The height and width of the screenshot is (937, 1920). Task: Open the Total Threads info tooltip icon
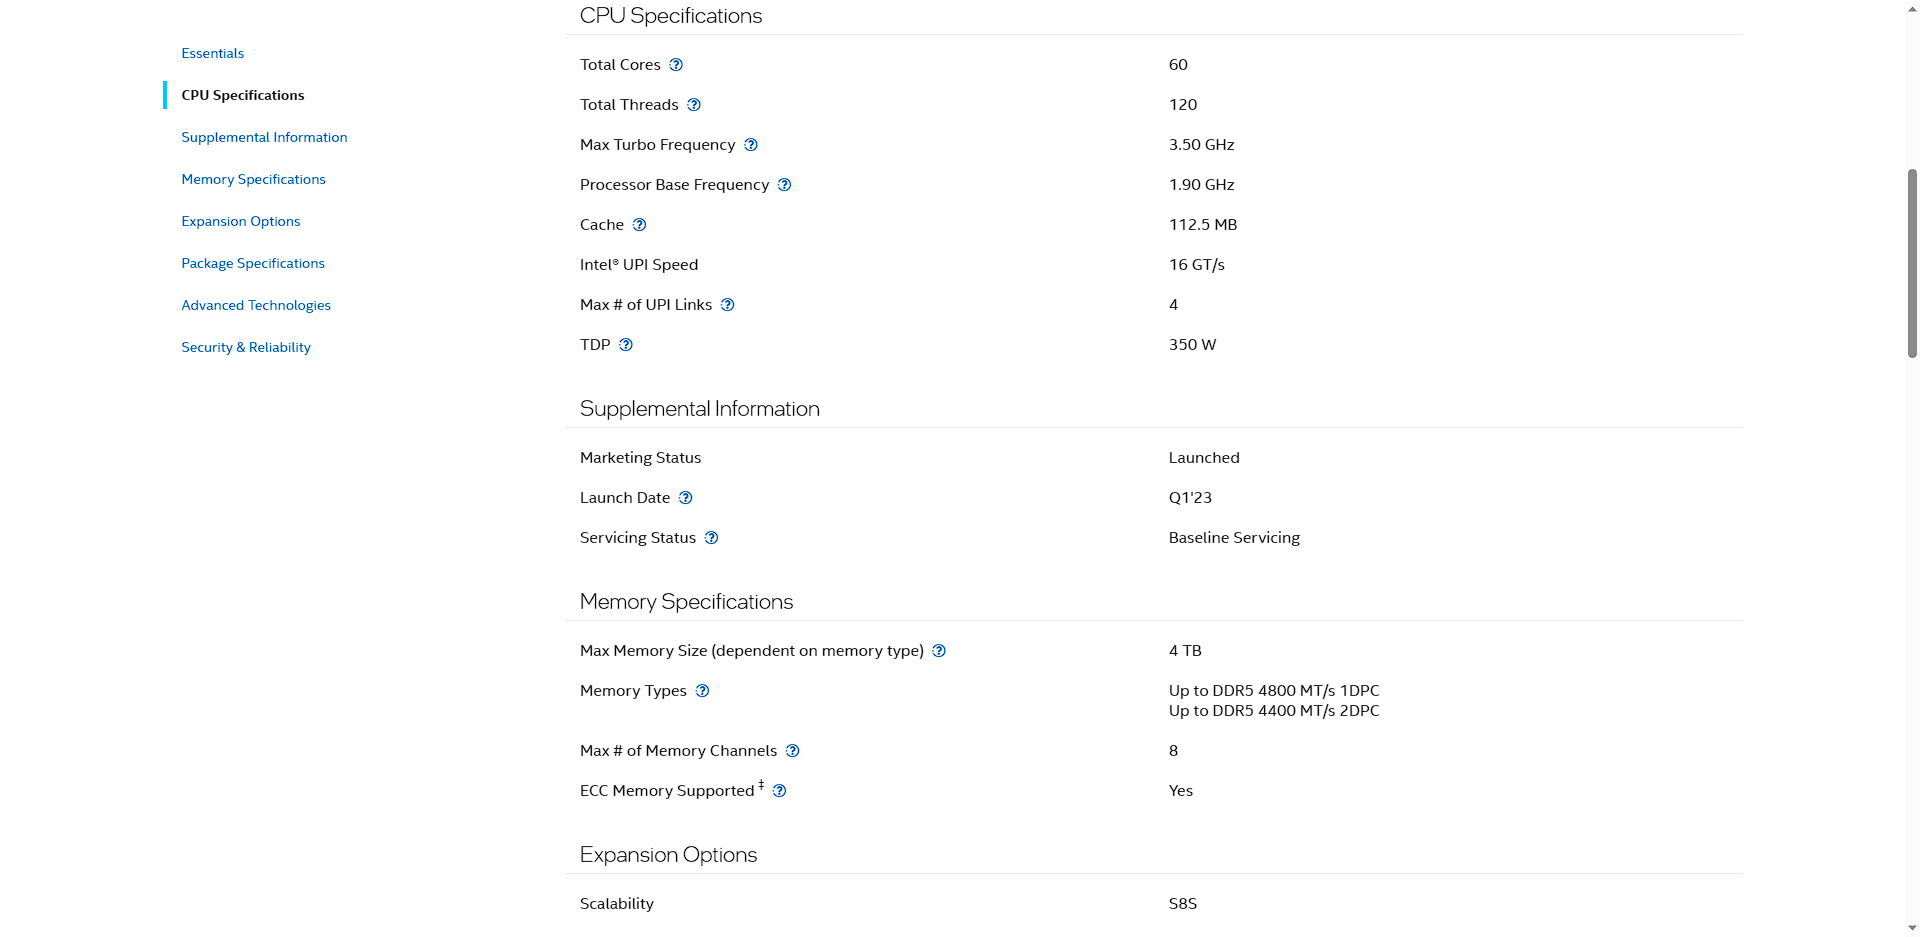(694, 105)
